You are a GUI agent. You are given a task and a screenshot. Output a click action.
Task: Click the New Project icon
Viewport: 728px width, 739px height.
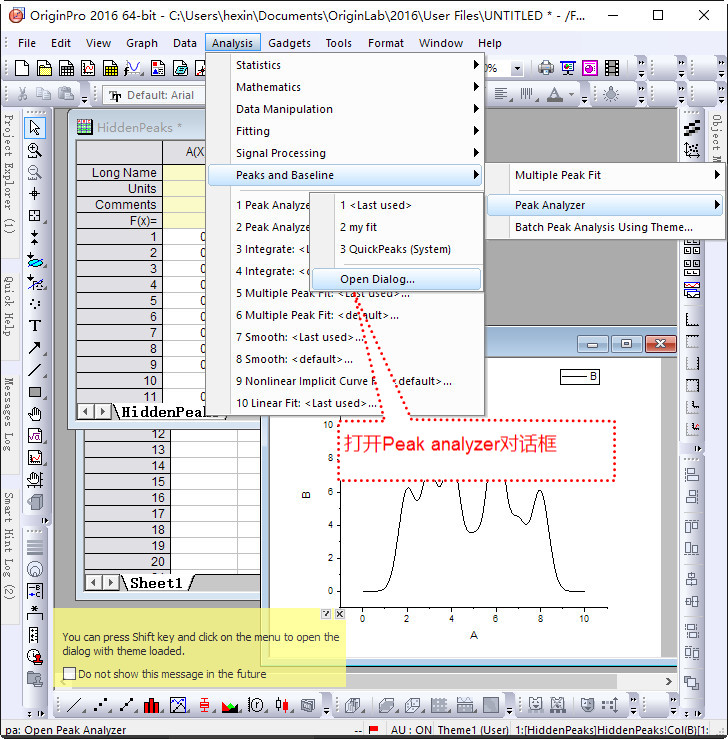19,68
